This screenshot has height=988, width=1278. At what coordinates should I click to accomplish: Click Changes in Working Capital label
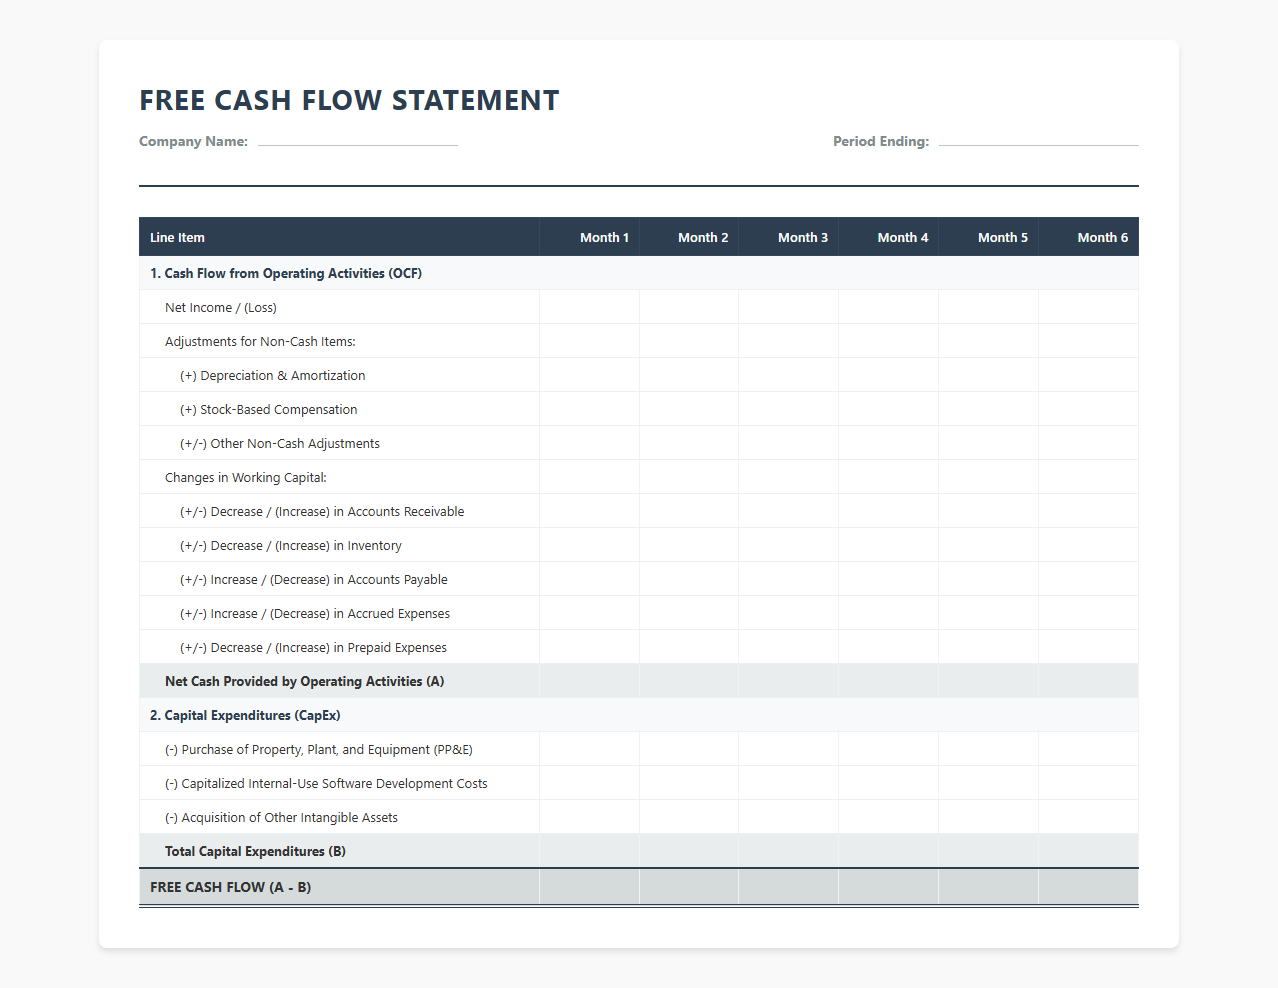pos(246,477)
